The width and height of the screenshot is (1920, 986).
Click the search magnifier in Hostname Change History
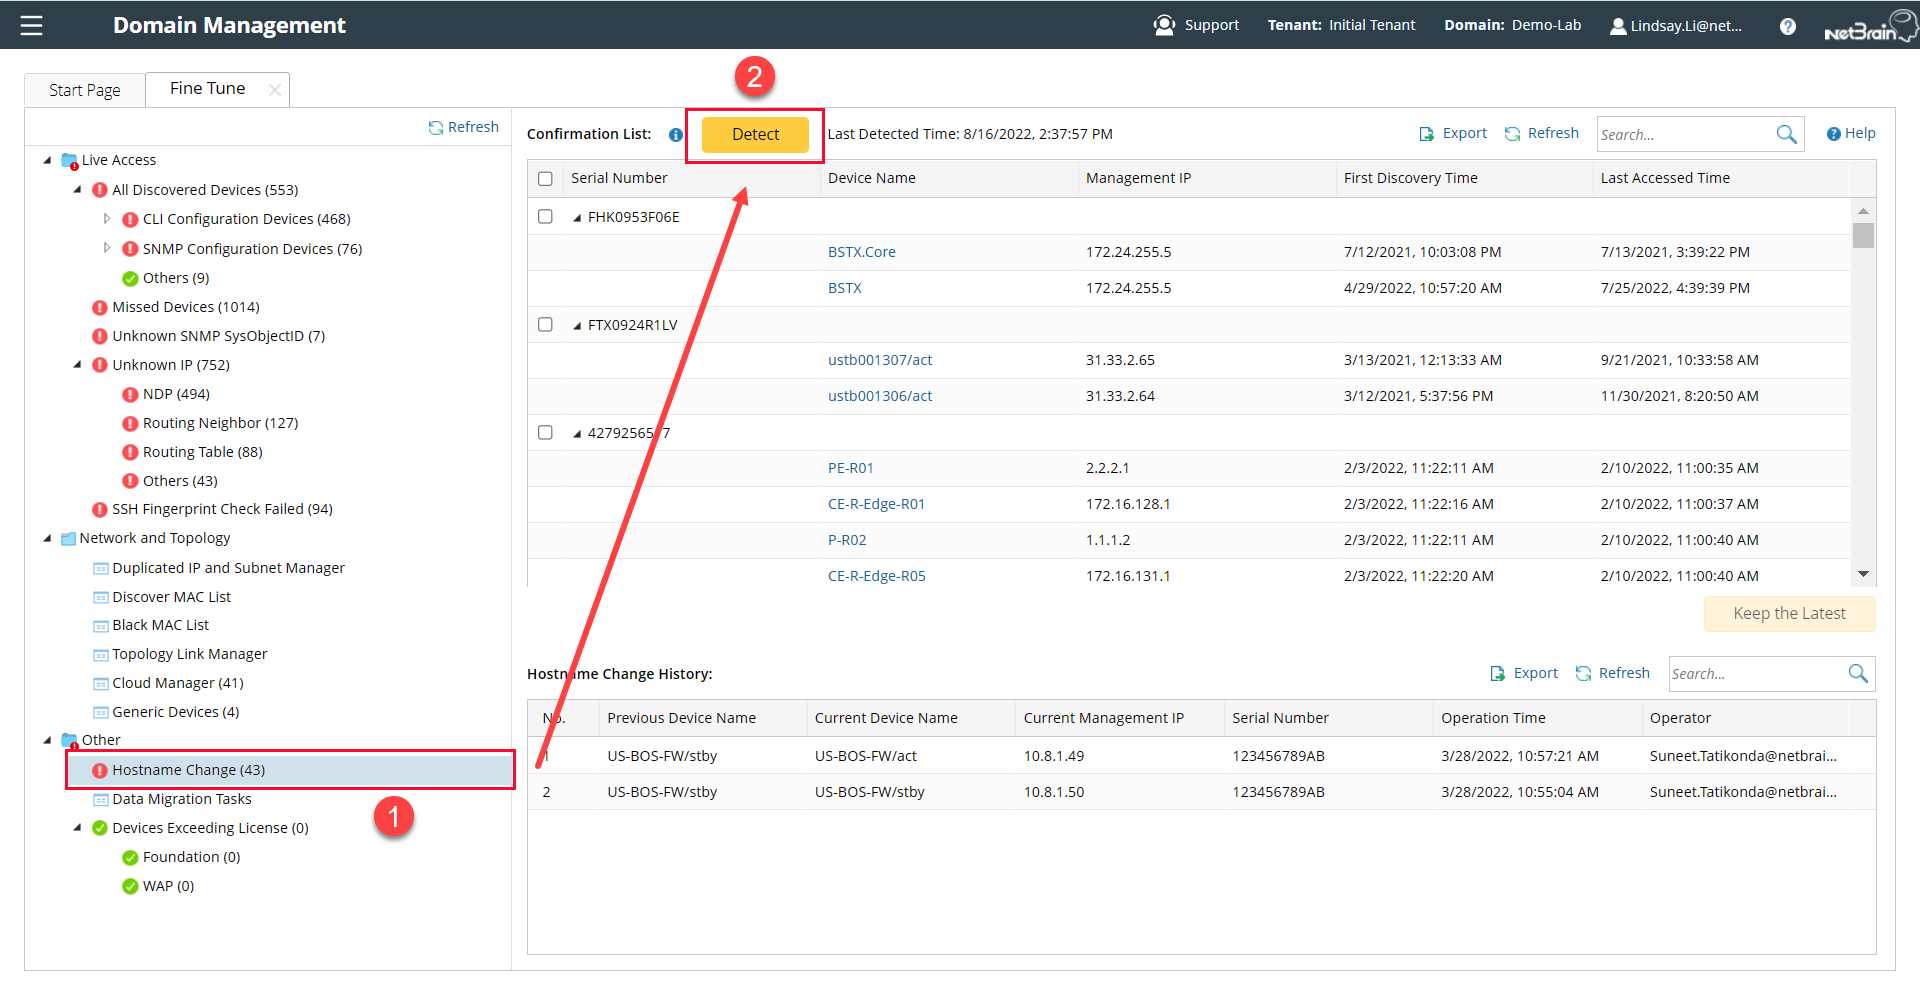(1858, 673)
